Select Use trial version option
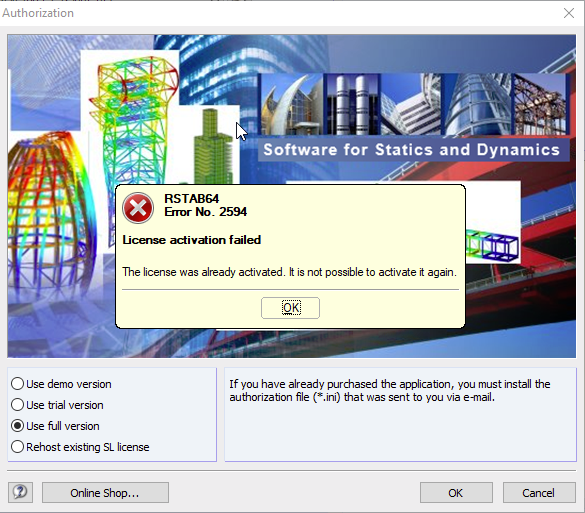Viewport: 585px width, 513px height. [x=57, y=405]
